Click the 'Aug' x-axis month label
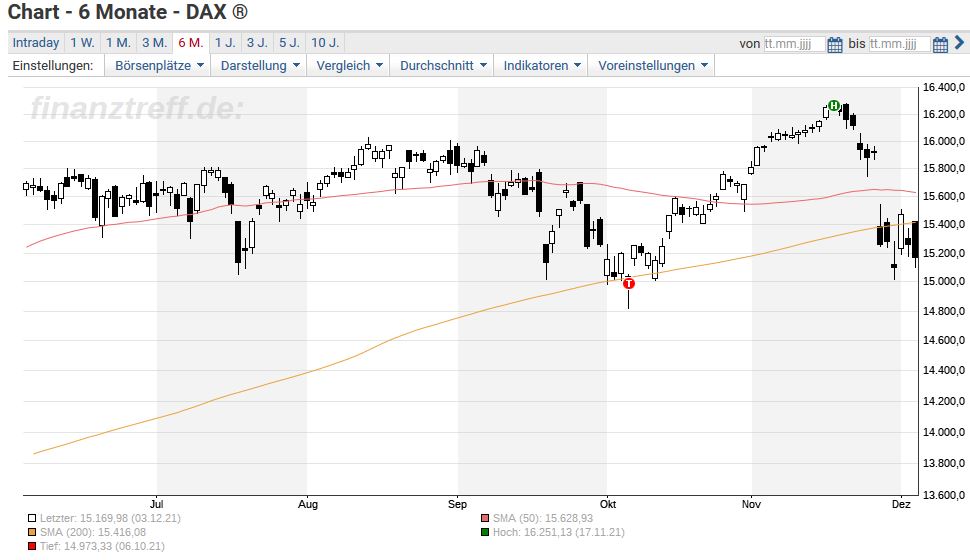Screen dimensions: 970x560 click(x=307, y=504)
